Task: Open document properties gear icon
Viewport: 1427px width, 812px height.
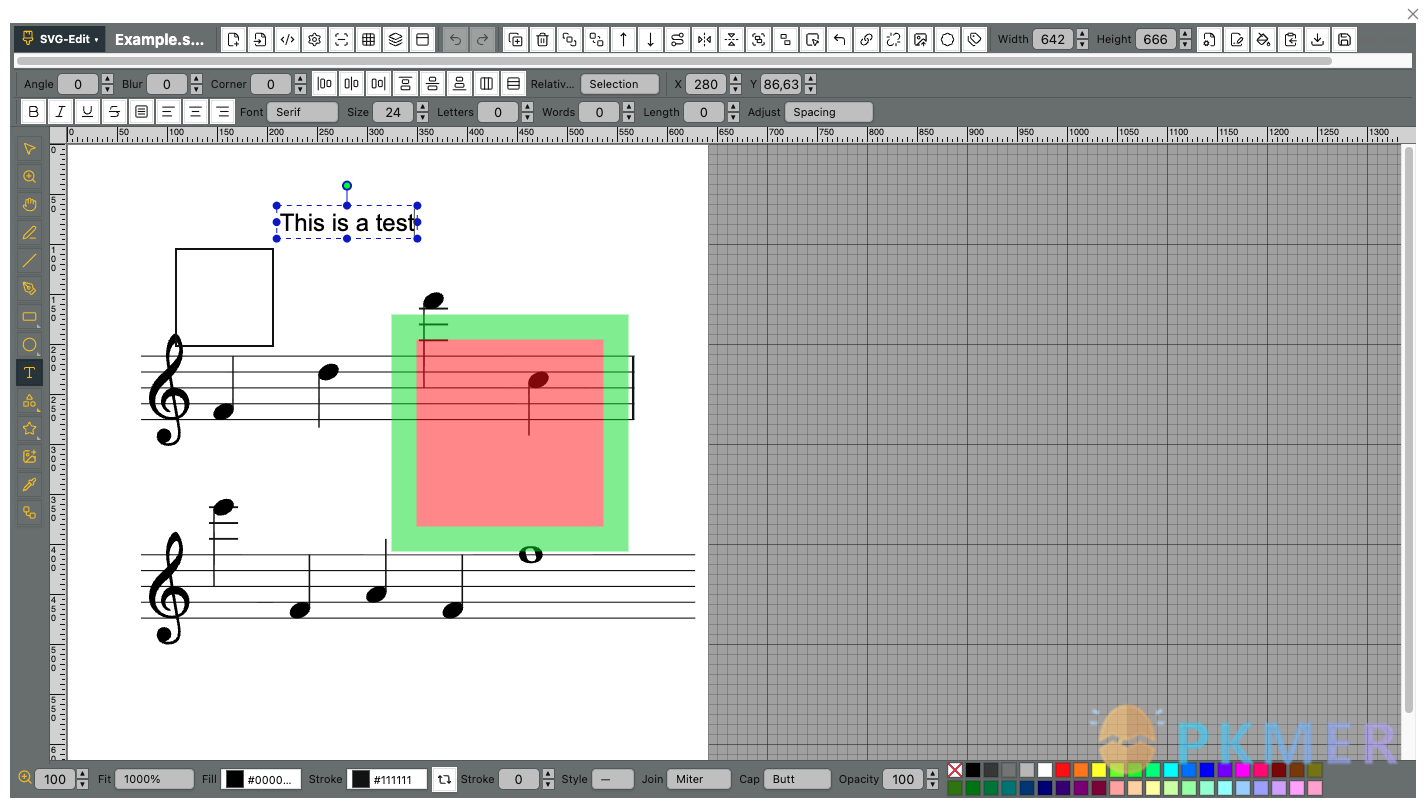Action: pos(314,40)
